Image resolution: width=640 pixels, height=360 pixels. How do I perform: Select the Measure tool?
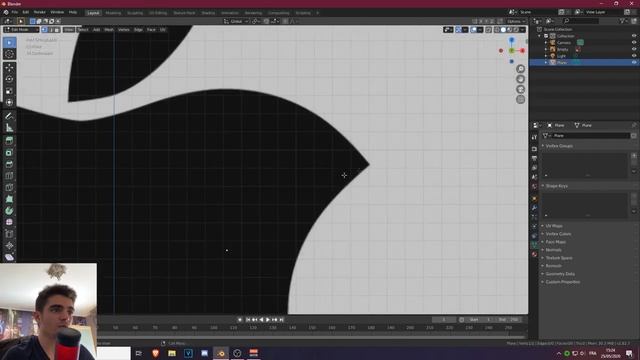(9, 128)
